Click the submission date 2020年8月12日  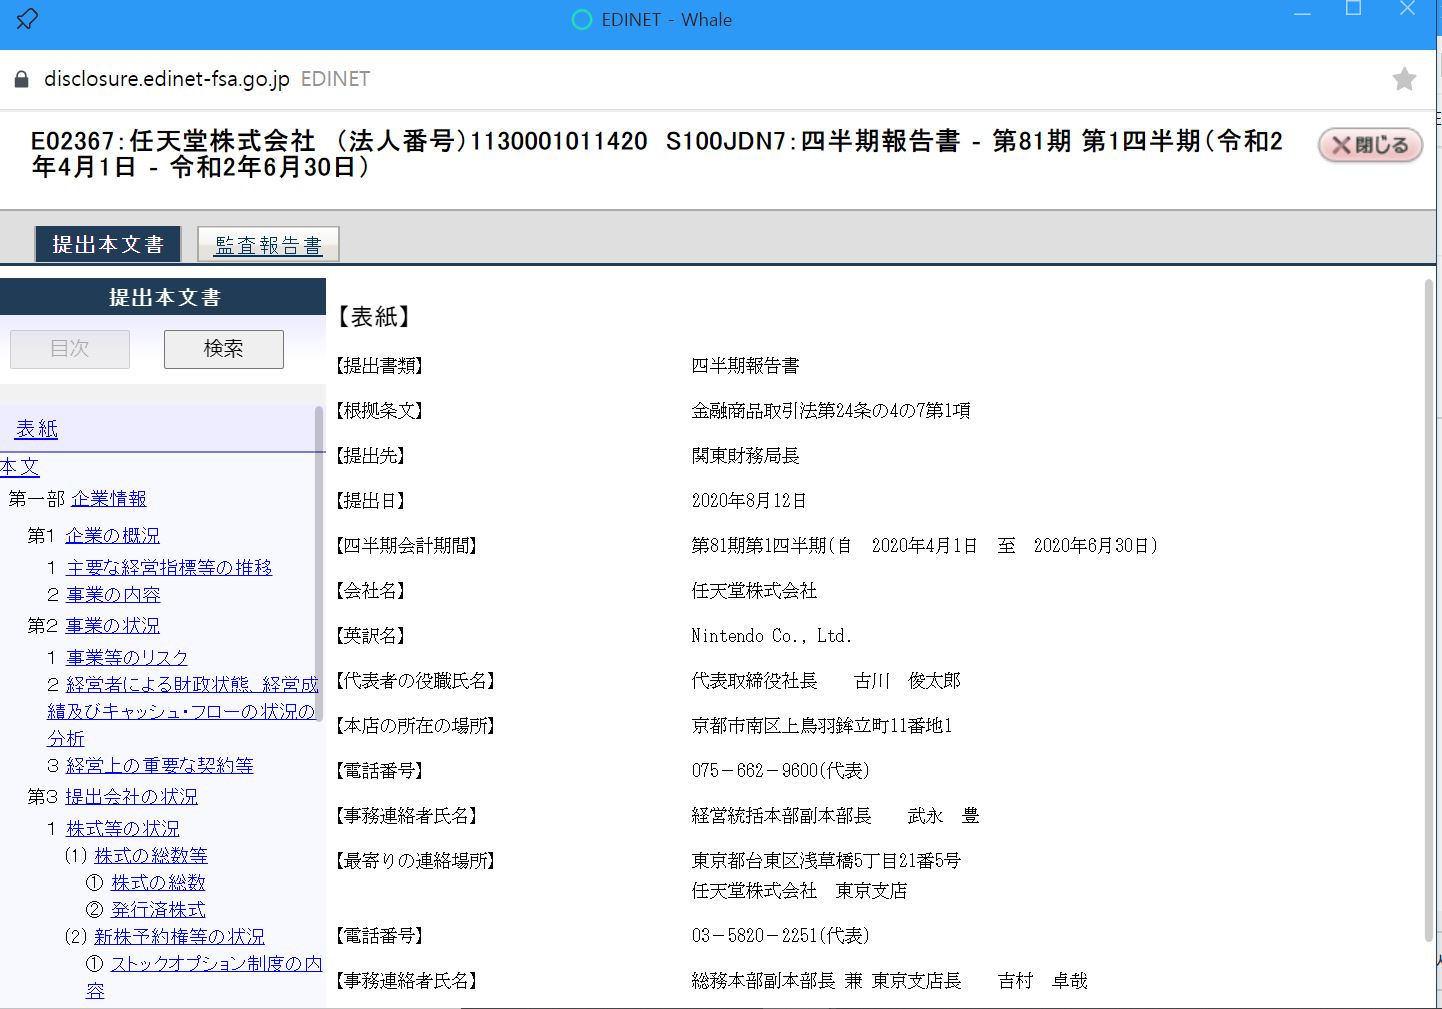(x=749, y=501)
